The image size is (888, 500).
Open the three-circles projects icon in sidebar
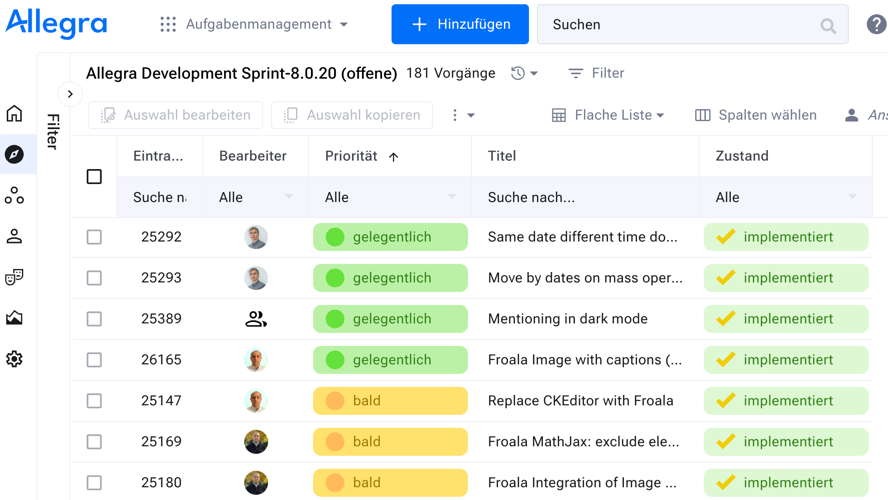[14, 195]
